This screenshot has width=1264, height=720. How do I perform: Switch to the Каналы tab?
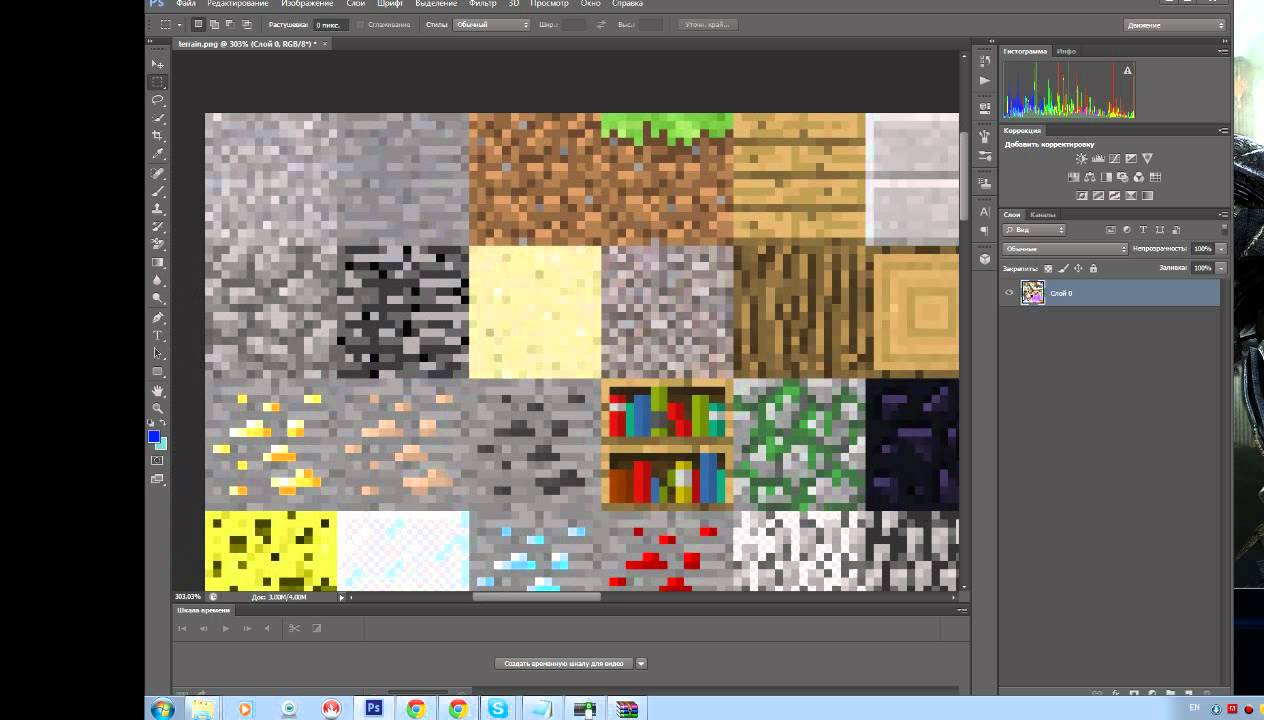point(1042,214)
